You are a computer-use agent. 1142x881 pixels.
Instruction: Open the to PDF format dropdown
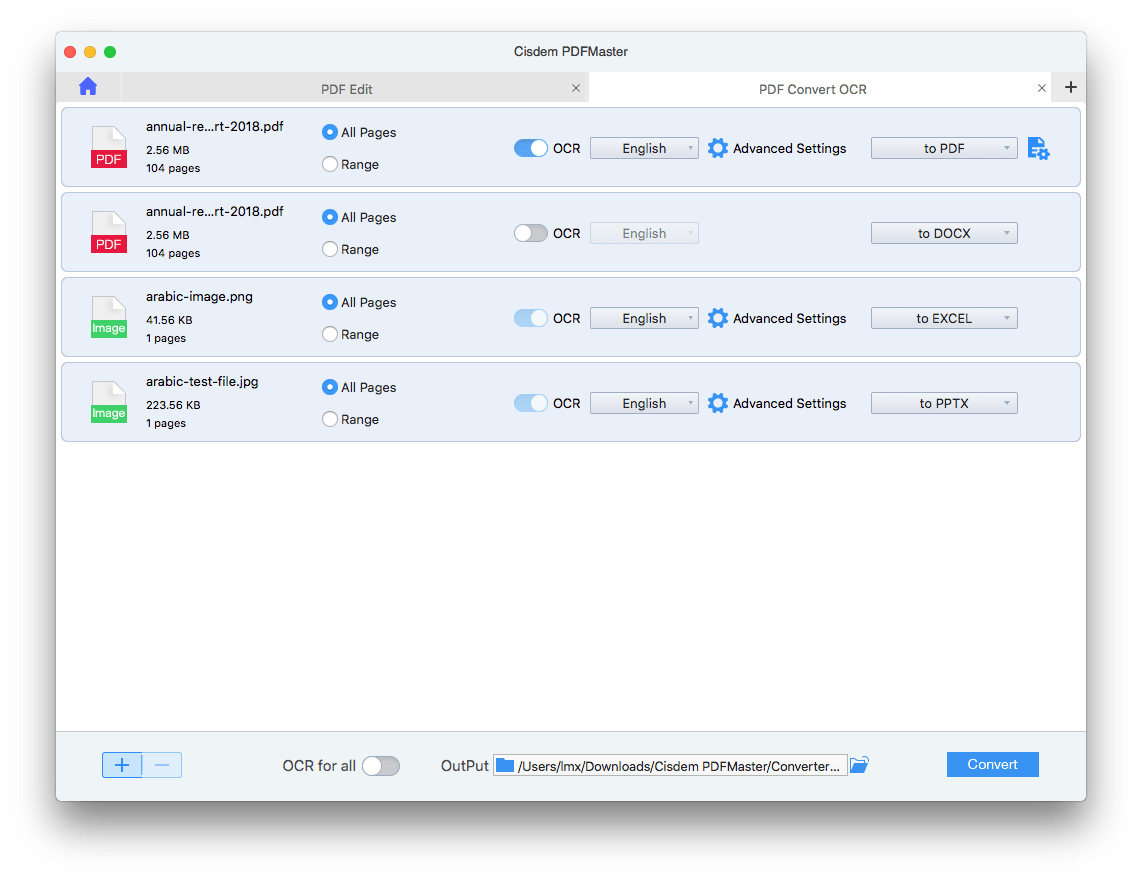(x=944, y=148)
